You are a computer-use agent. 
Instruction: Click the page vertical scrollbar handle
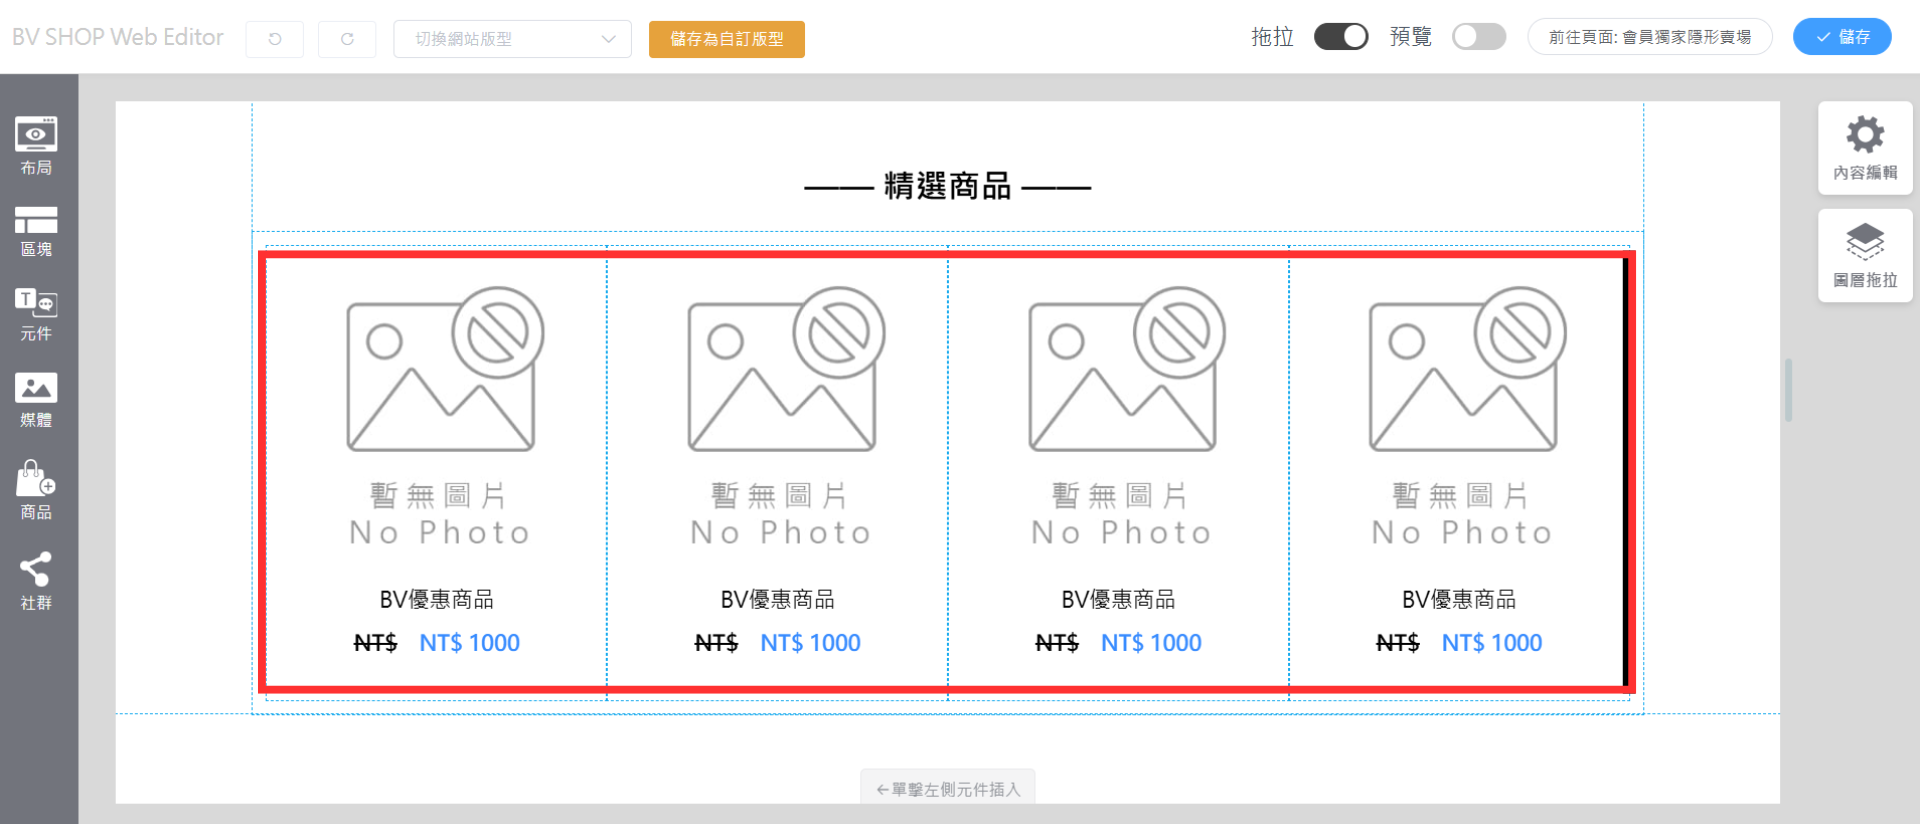point(1788,390)
